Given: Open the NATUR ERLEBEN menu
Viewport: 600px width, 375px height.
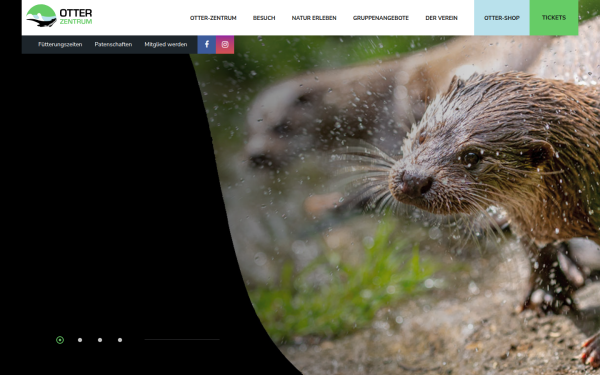Looking at the screenshot, I should click(314, 18).
